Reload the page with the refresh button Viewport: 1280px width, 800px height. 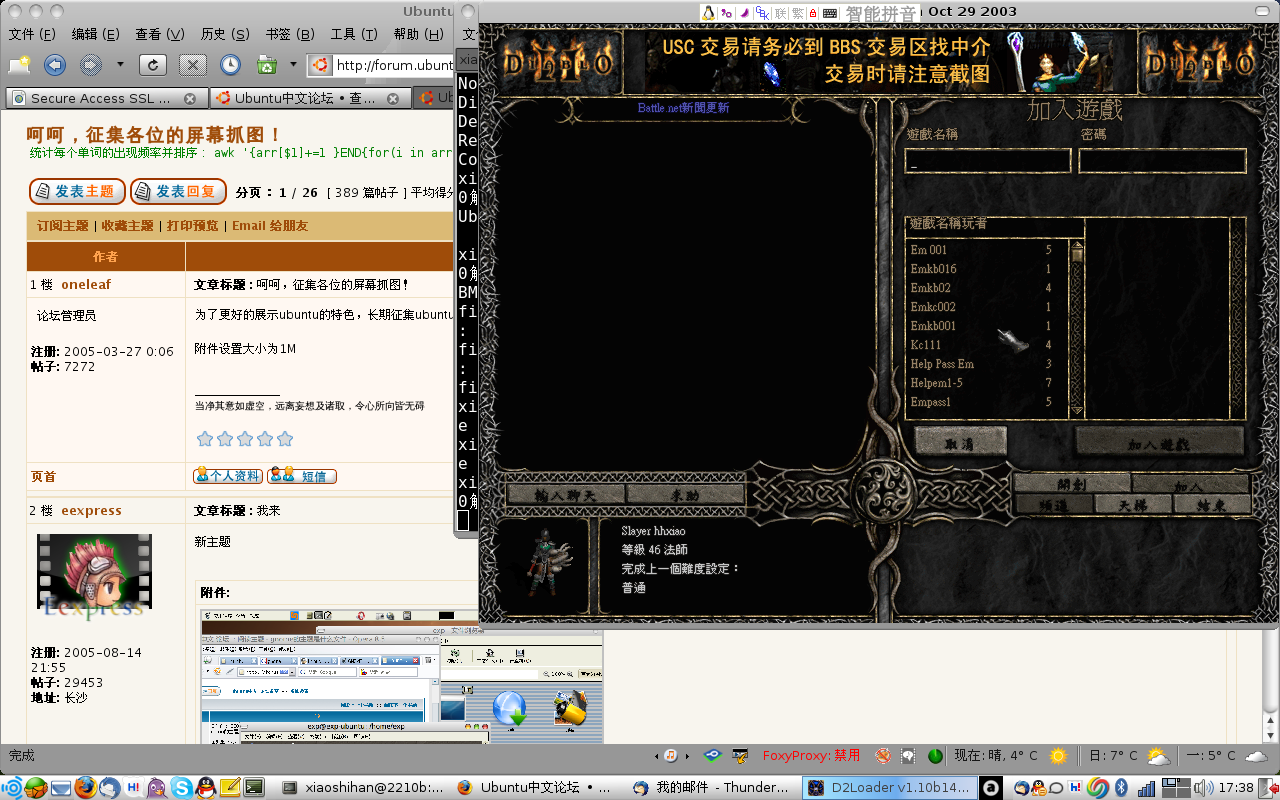coord(152,65)
